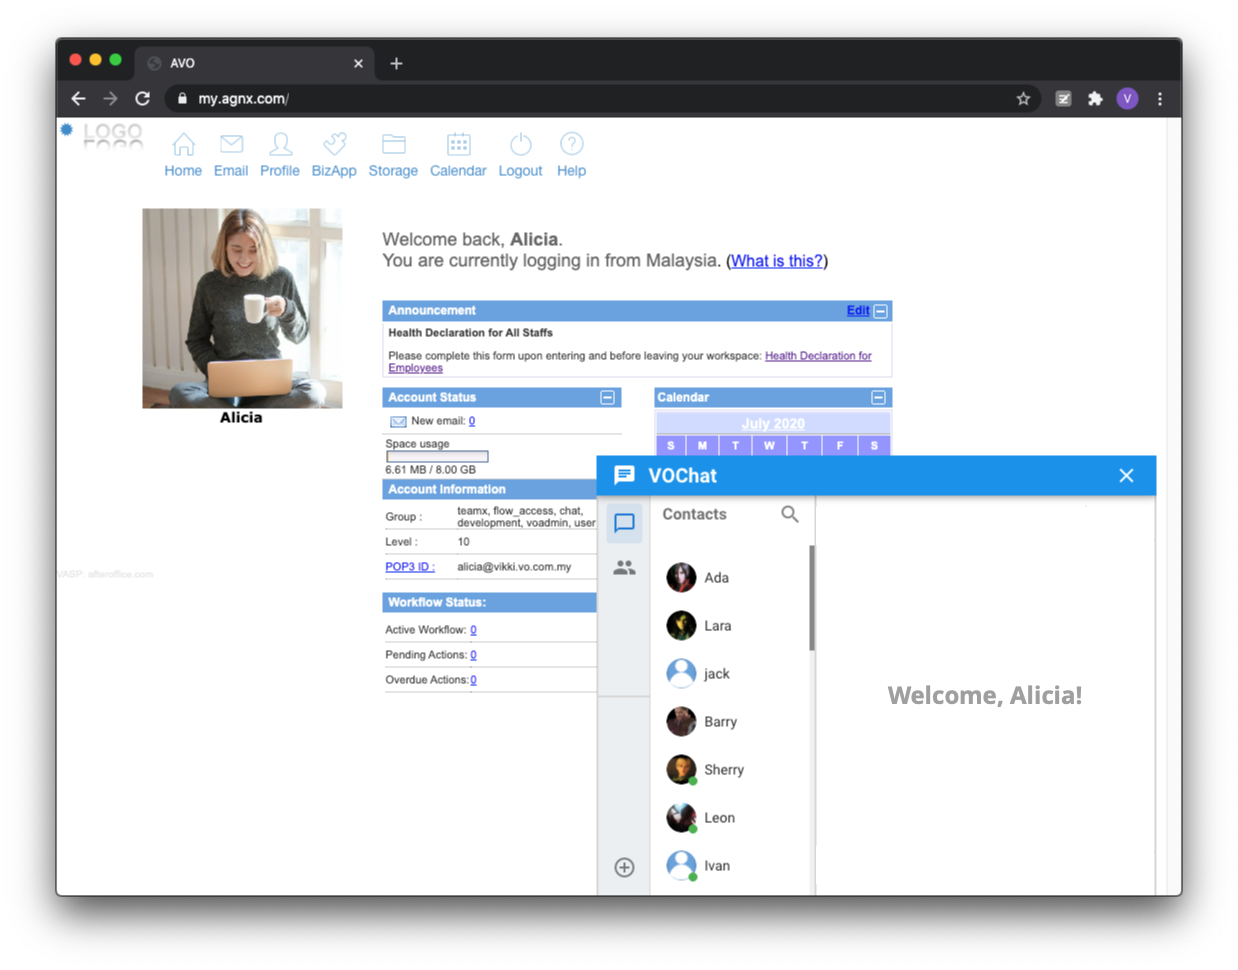1238x970 pixels.
Task: Open the Help question mark icon
Action: coord(571,145)
